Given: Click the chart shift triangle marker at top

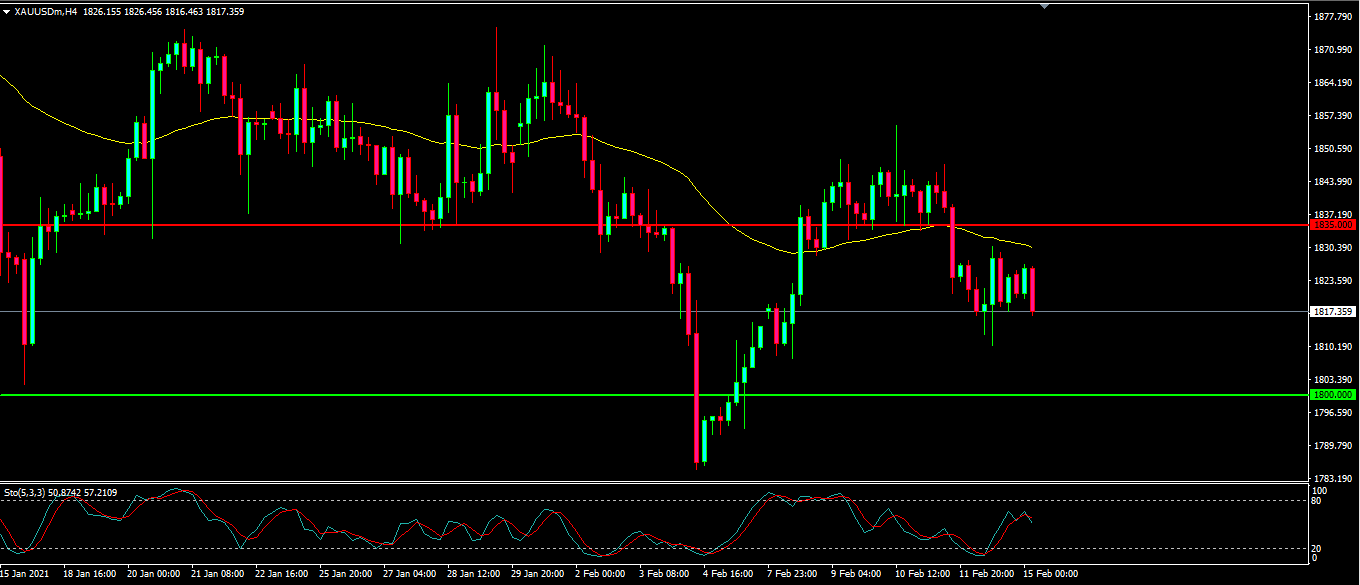Looking at the screenshot, I should coord(1045,6).
